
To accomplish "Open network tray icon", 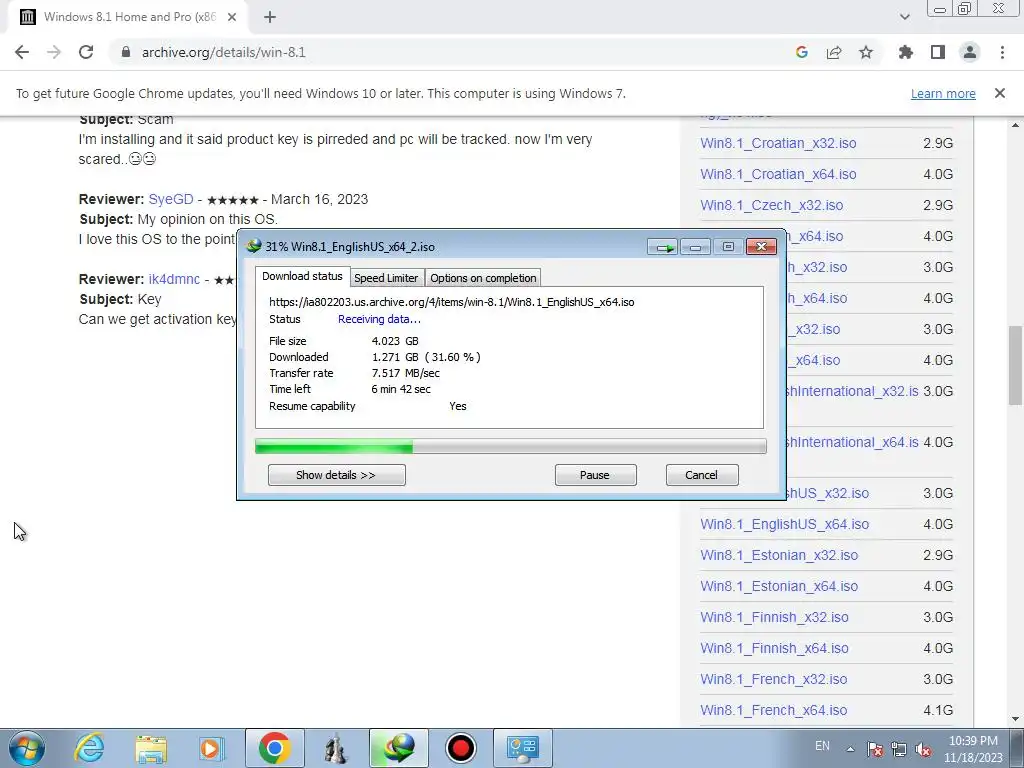I will (899, 749).
